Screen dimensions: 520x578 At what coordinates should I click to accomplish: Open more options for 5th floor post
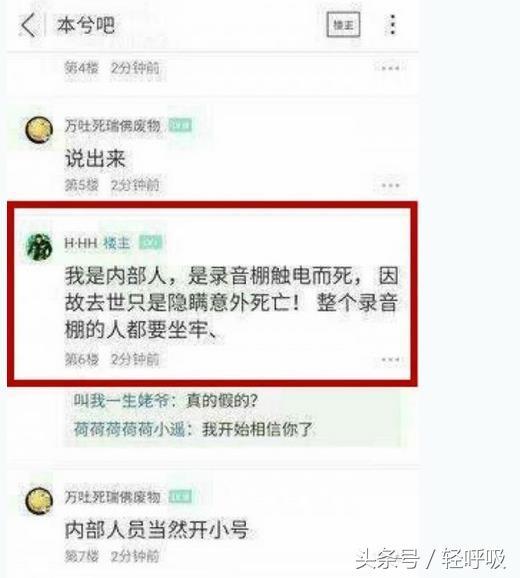(x=390, y=185)
